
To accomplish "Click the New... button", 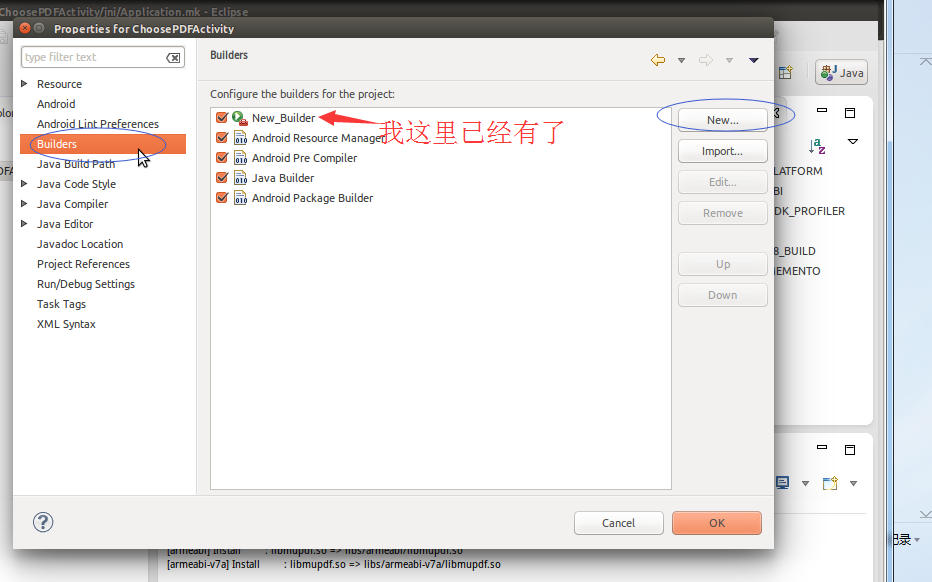I will [x=723, y=119].
